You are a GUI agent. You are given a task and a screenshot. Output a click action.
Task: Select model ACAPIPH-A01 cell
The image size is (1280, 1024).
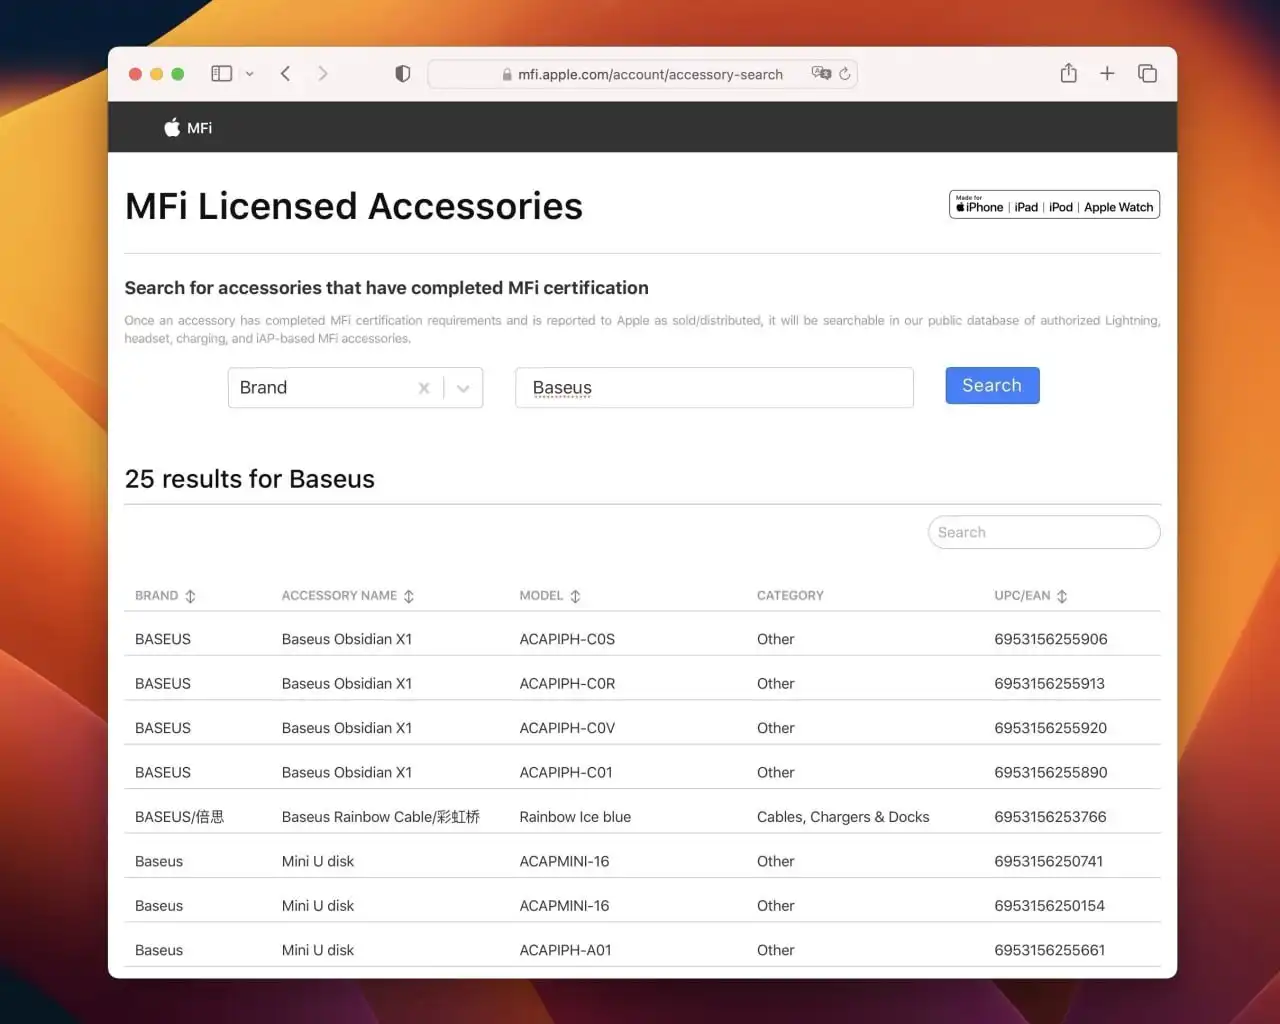[565, 950]
